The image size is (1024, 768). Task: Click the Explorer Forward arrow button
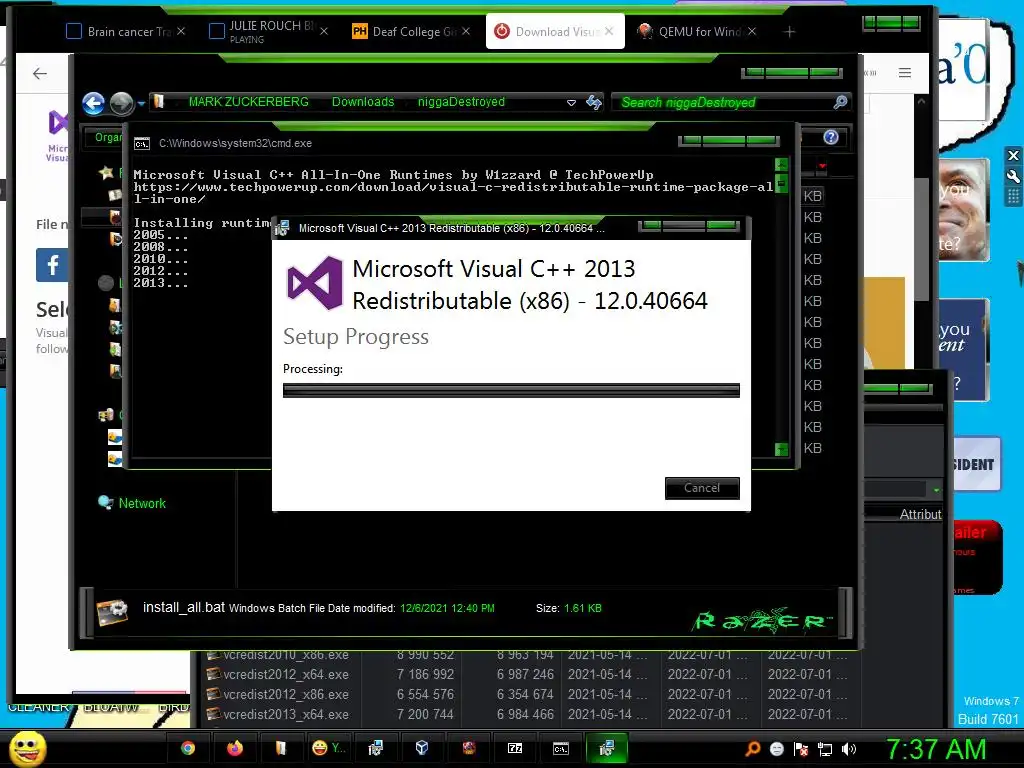click(121, 103)
